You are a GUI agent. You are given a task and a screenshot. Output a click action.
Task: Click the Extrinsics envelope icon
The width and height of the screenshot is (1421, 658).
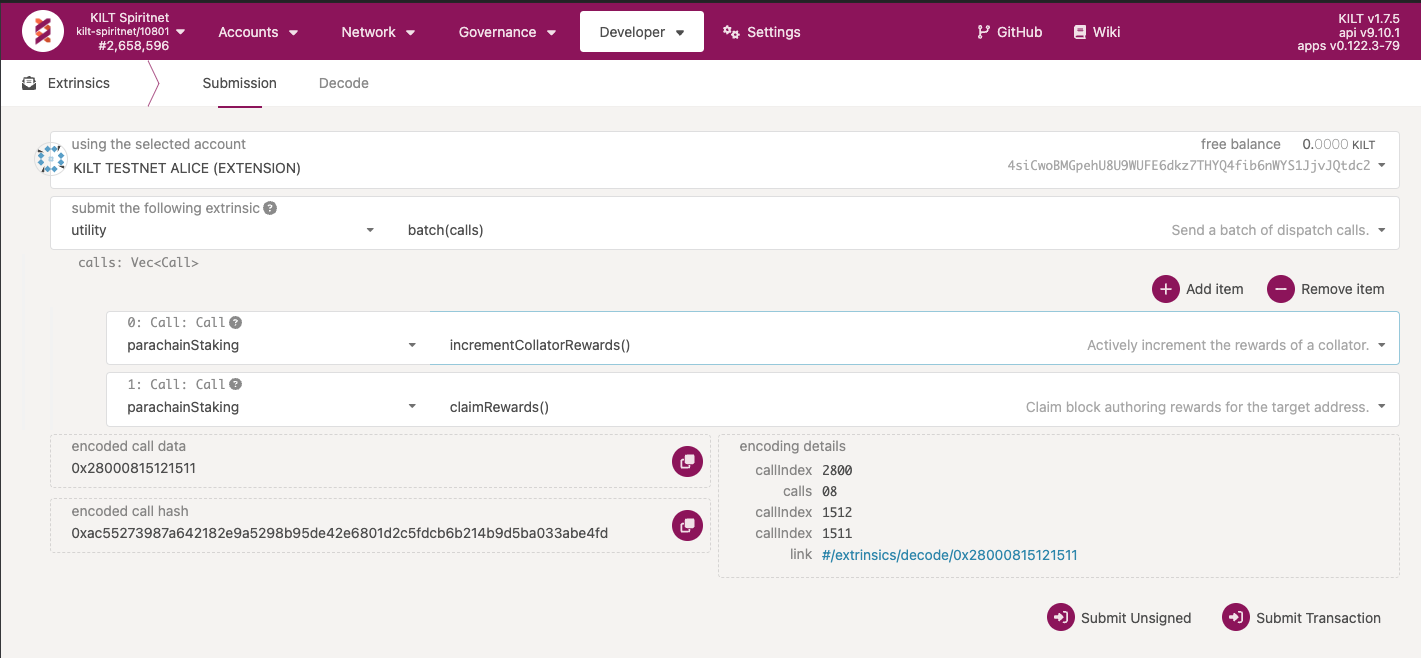30,83
